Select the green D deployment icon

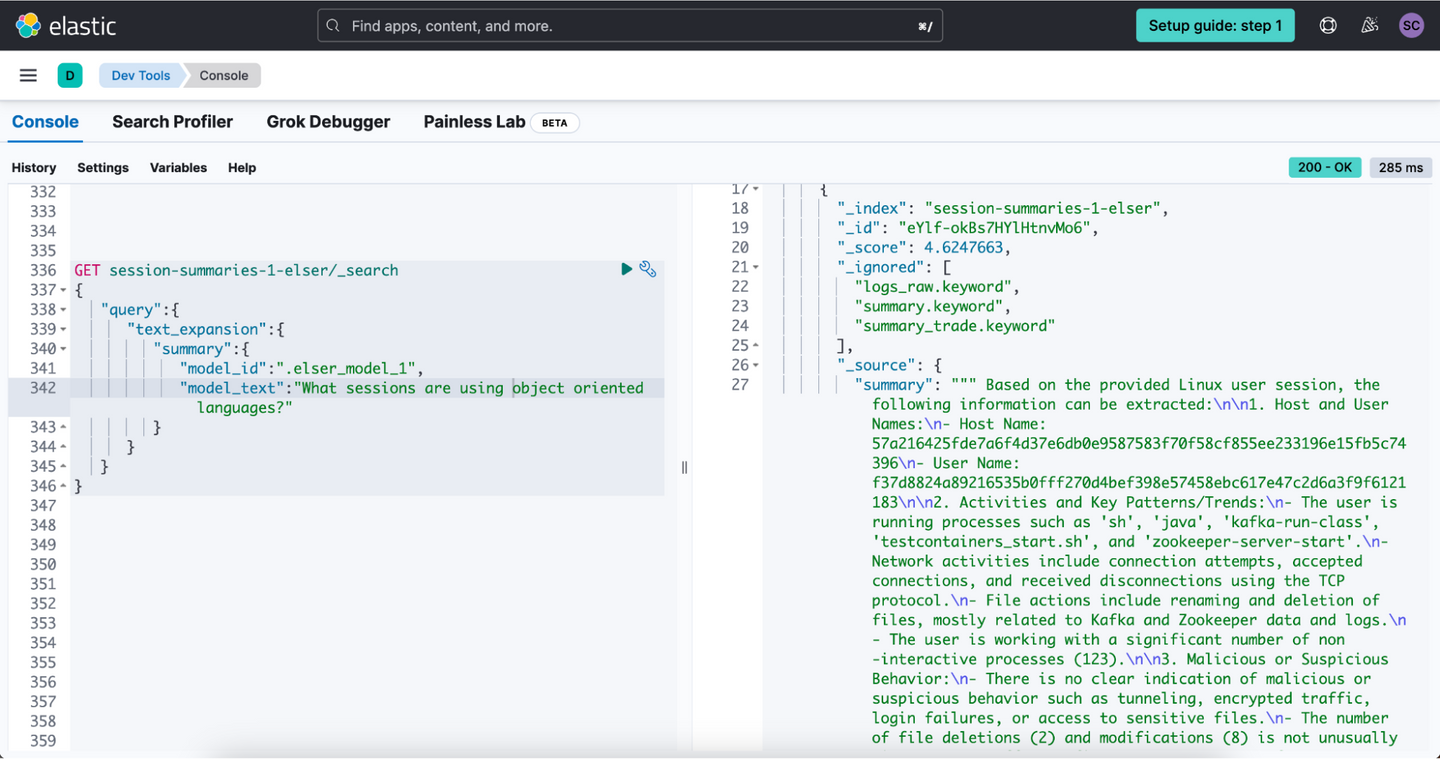[70, 75]
